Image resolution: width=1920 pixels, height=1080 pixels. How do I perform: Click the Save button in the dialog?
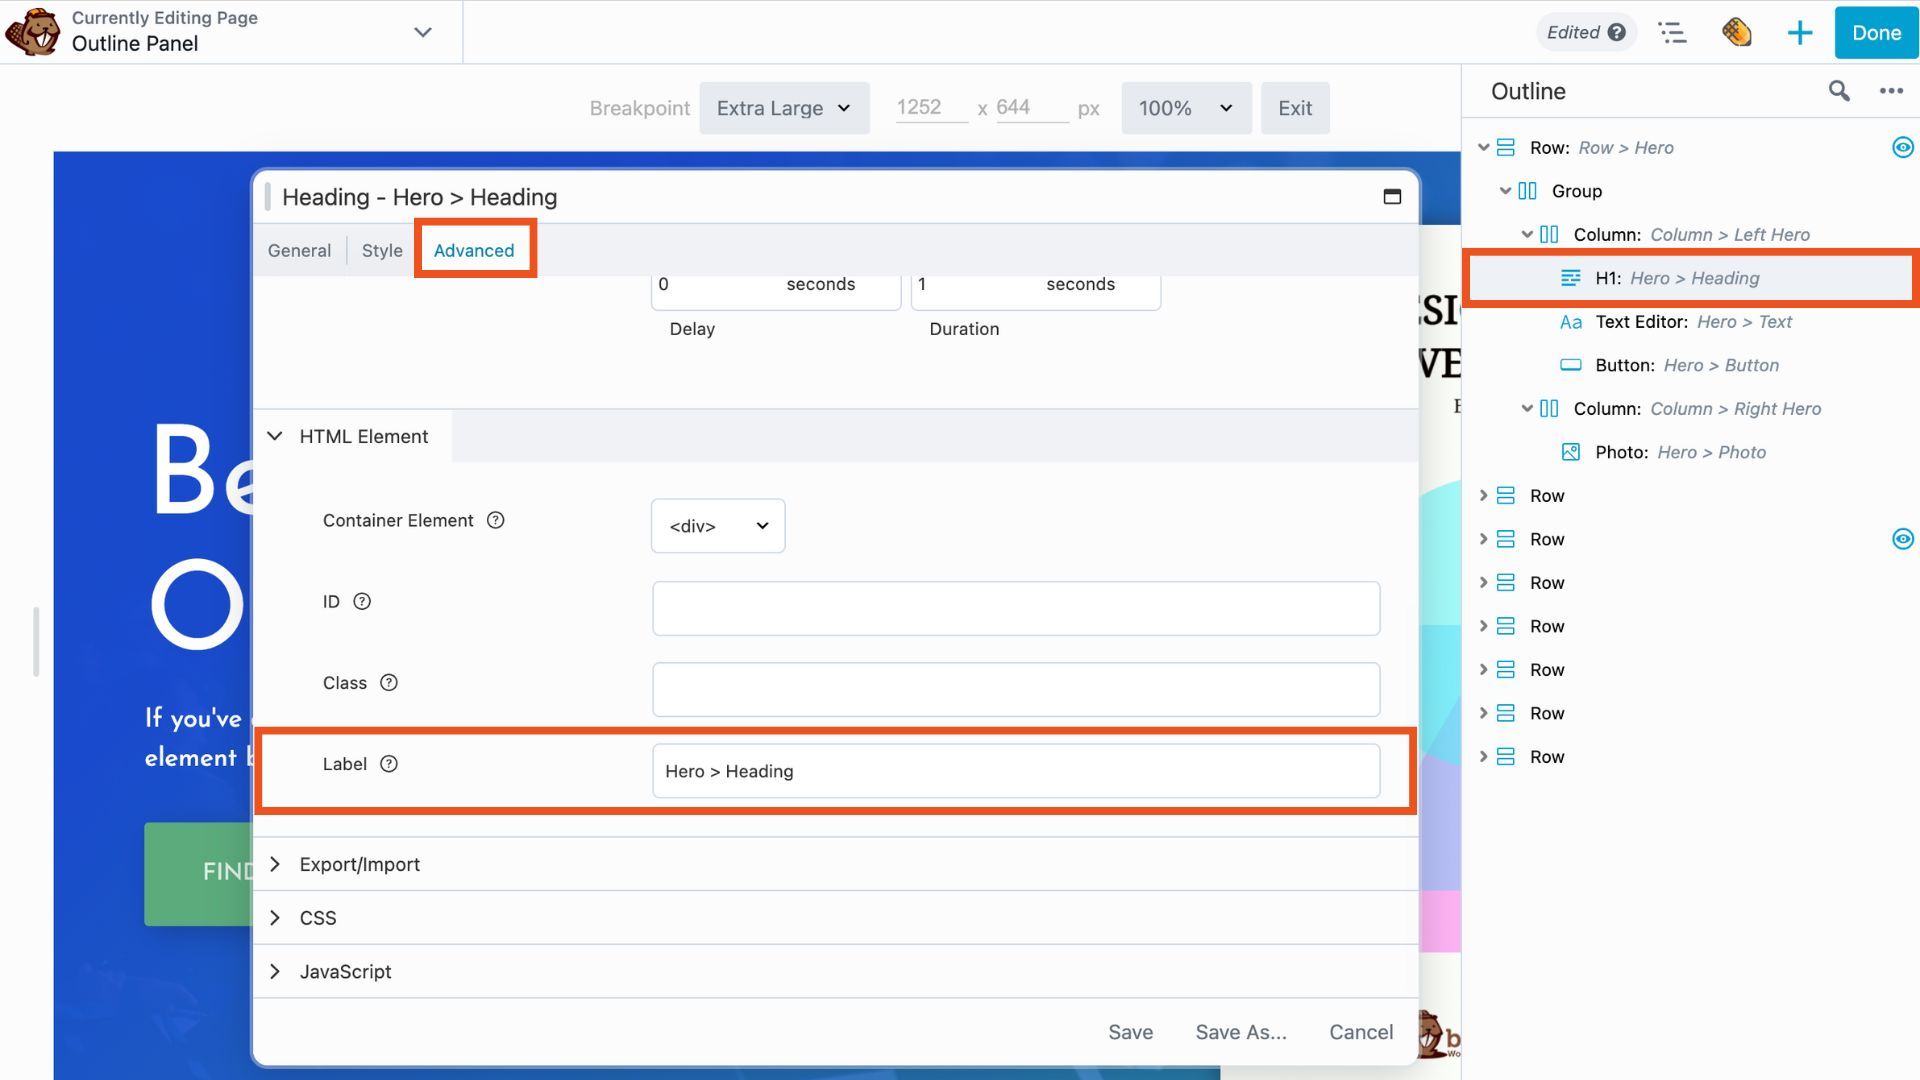tap(1130, 1031)
